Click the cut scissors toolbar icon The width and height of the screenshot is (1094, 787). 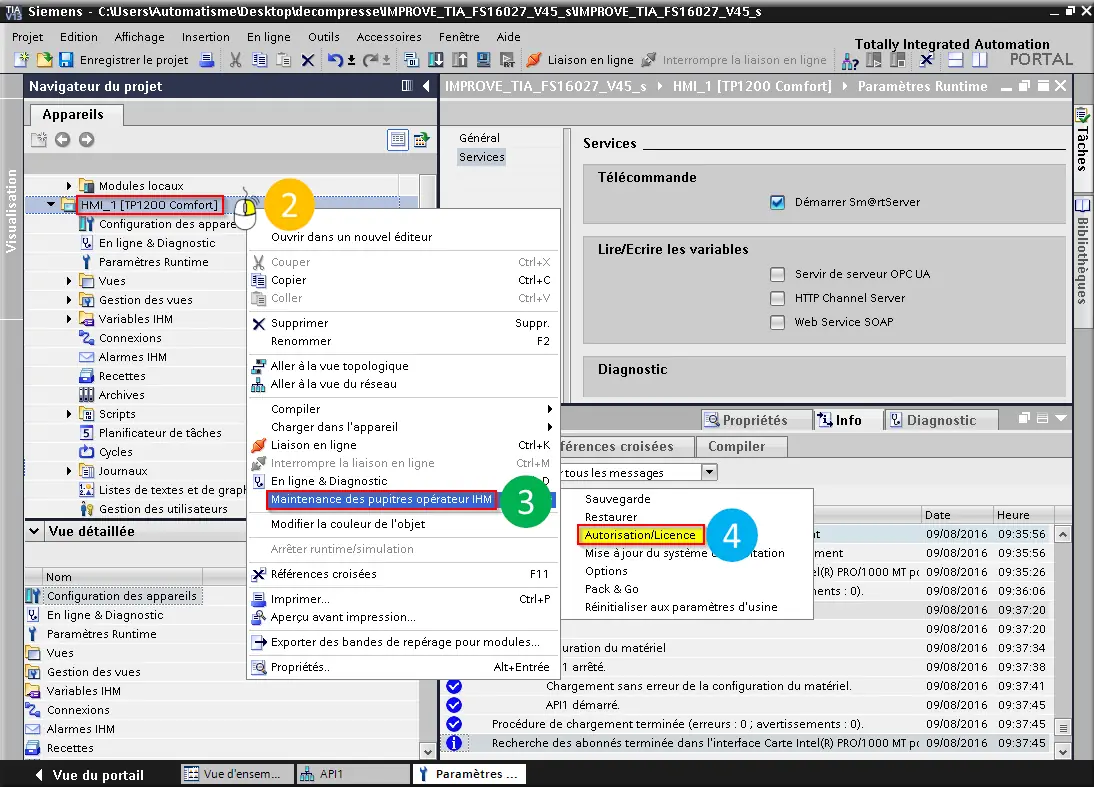tap(236, 60)
